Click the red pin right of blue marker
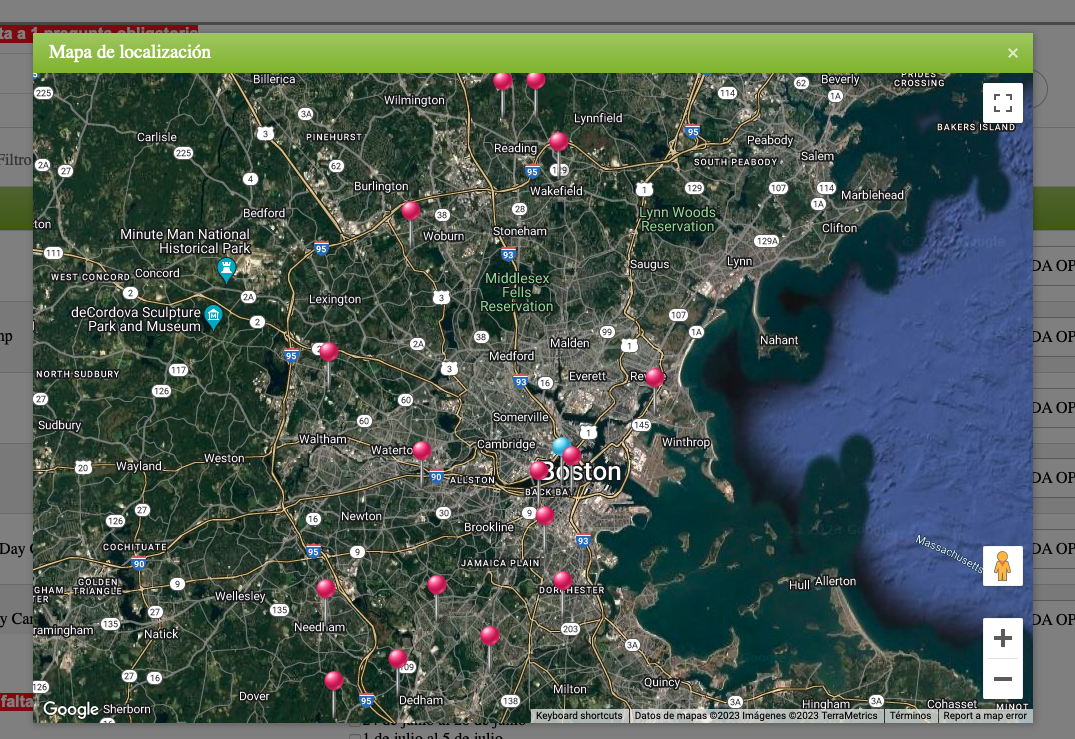 (572, 456)
